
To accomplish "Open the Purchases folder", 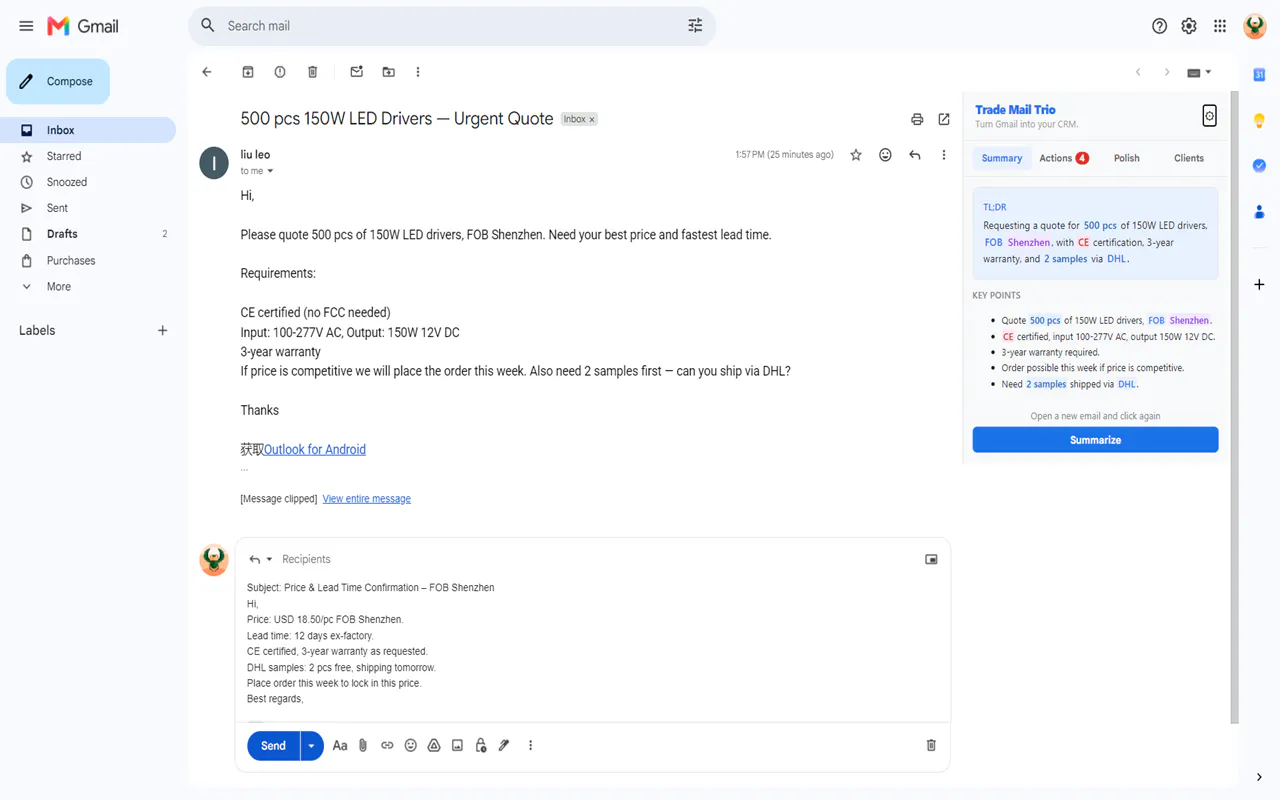I will (88, 260).
